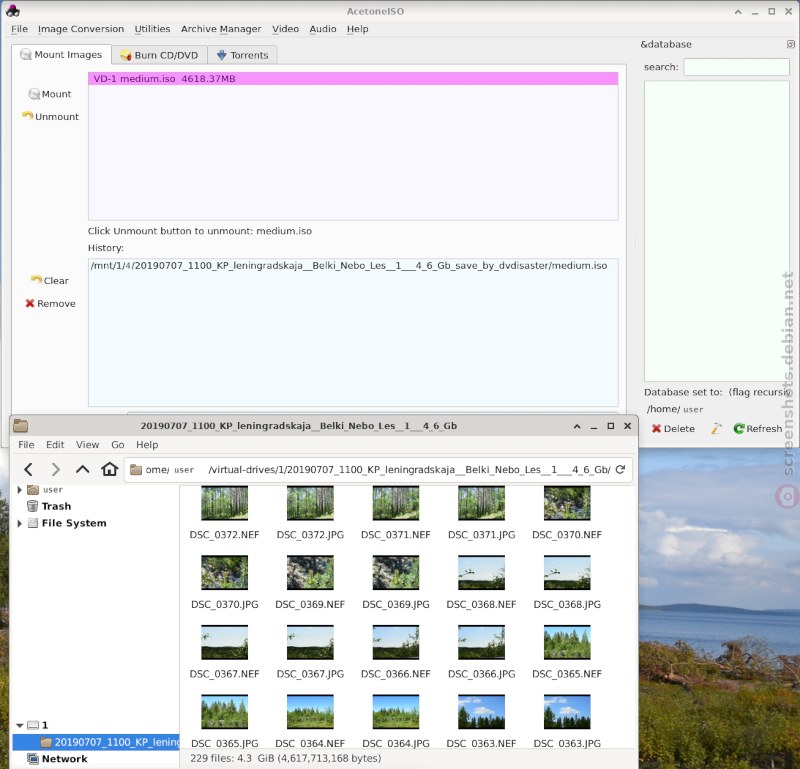Open the file manager File menu
800x769 pixels.
(x=26, y=445)
